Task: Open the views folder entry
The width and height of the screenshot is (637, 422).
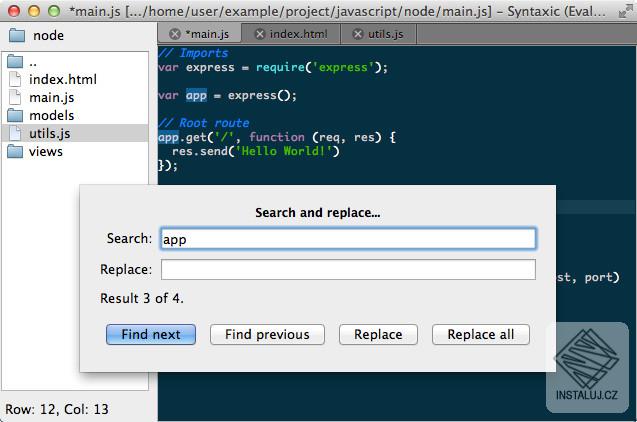Action: point(75,151)
